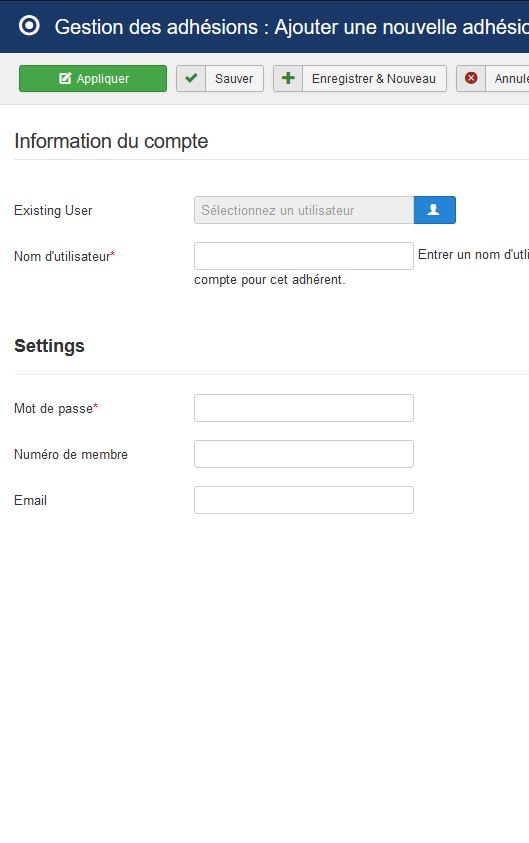Focus the Numéro de membre field

tap(304, 454)
